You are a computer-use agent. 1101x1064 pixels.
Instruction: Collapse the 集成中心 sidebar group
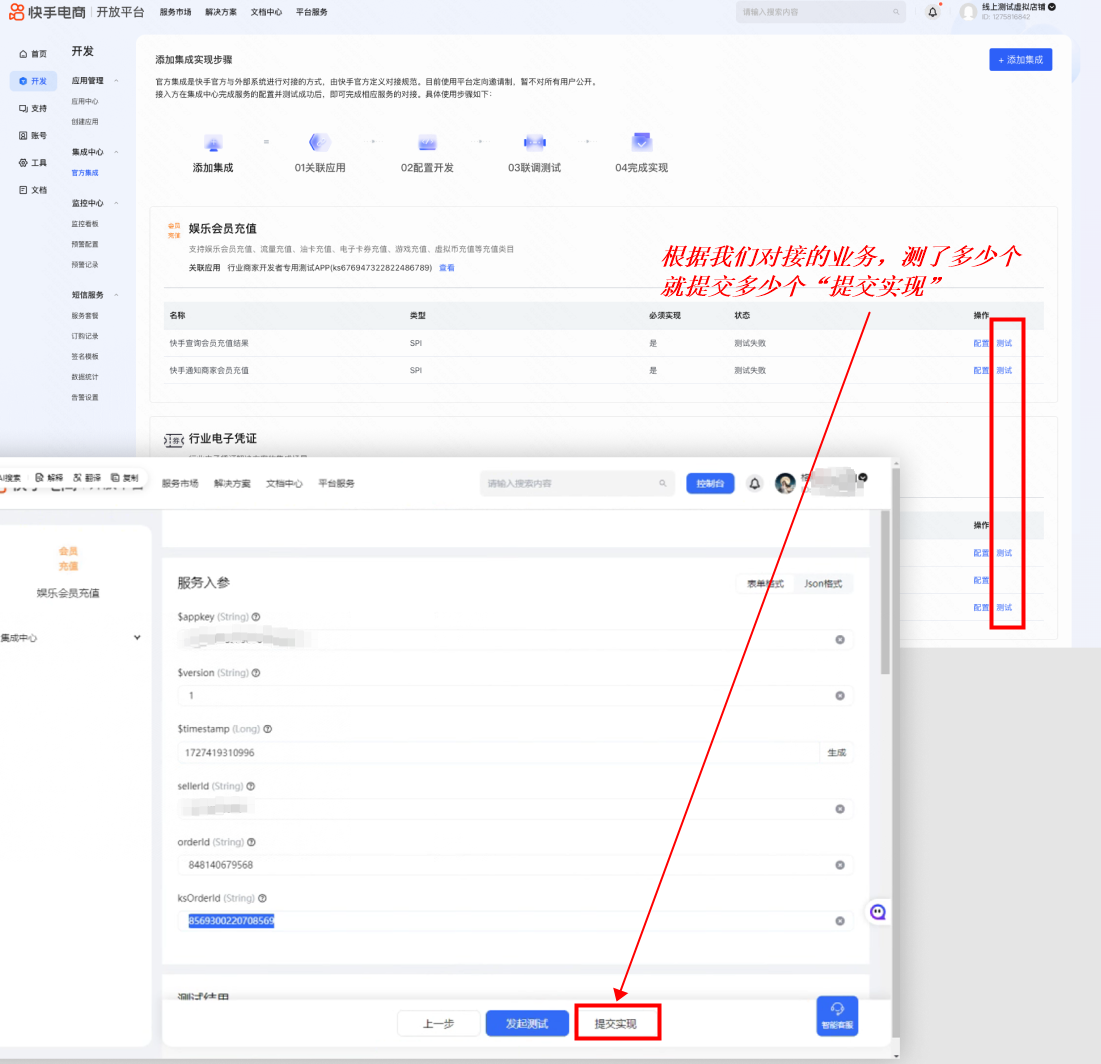click(x=116, y=152)
